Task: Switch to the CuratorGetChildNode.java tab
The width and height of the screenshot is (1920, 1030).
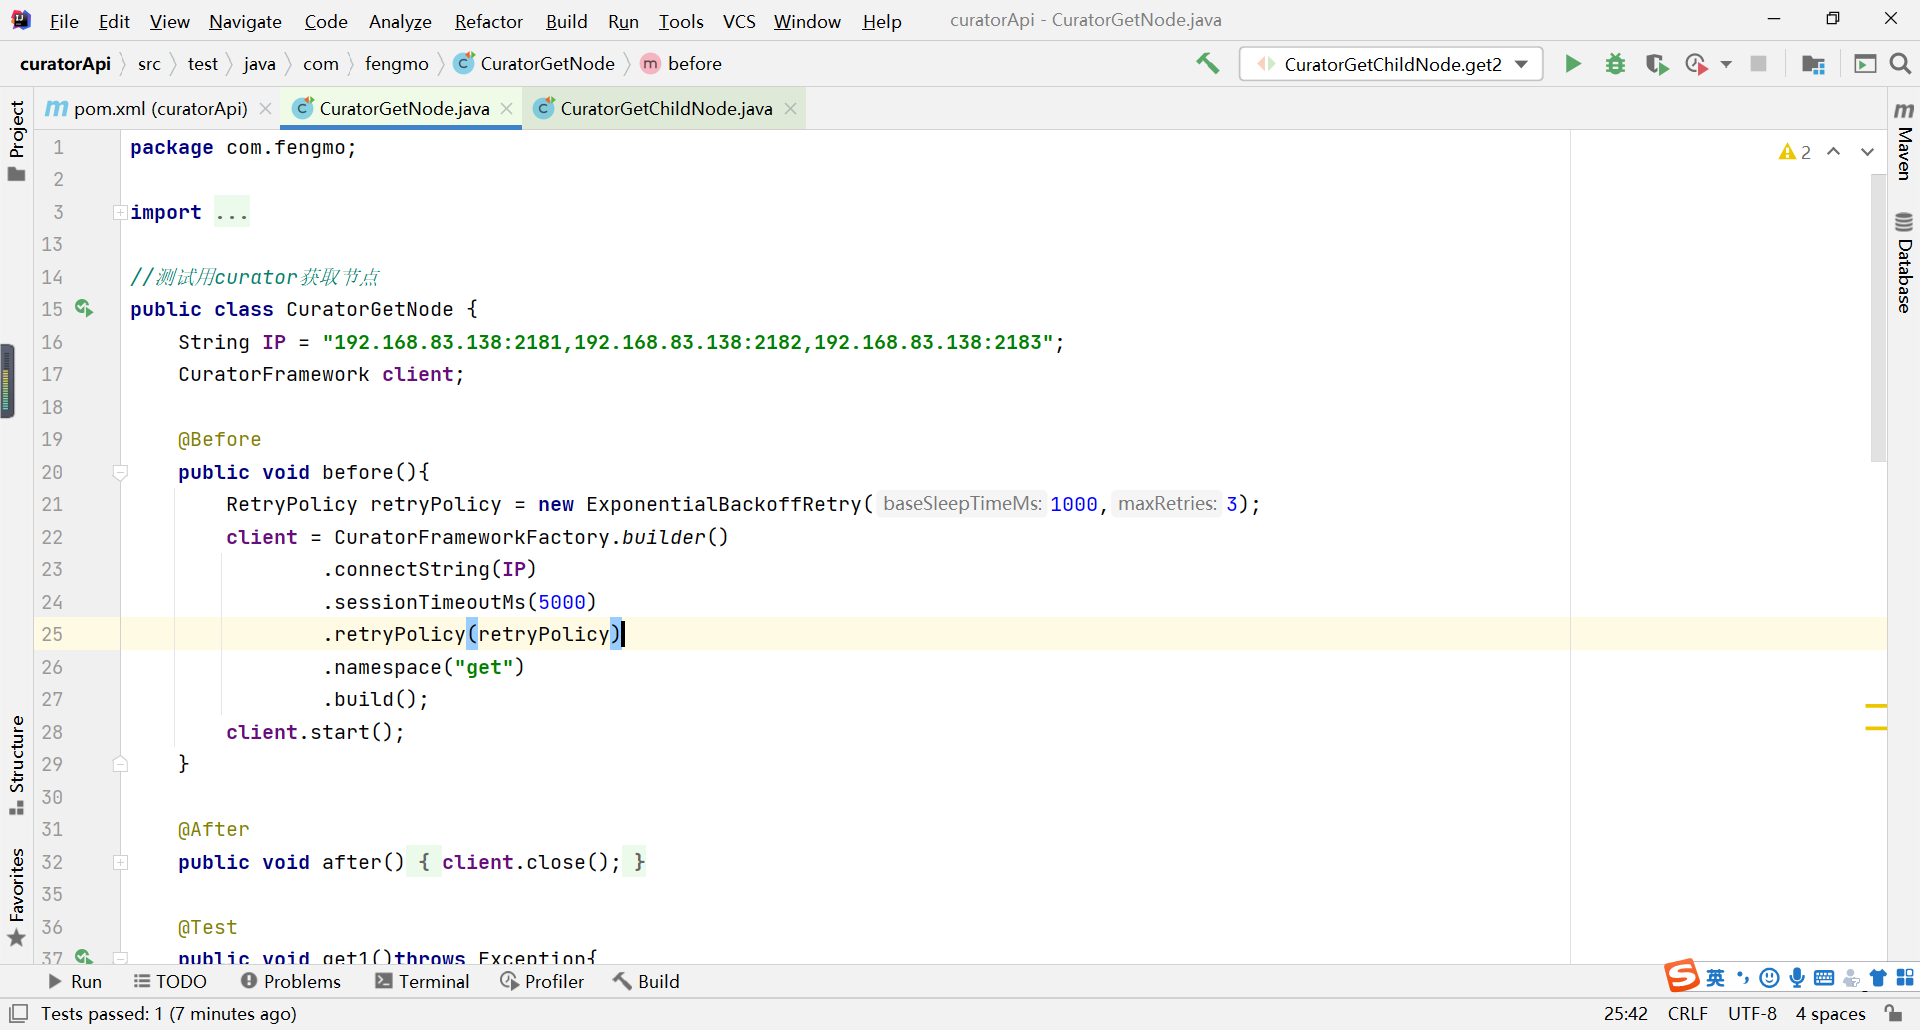Action: pyautogui.click(x=665, y=108)
